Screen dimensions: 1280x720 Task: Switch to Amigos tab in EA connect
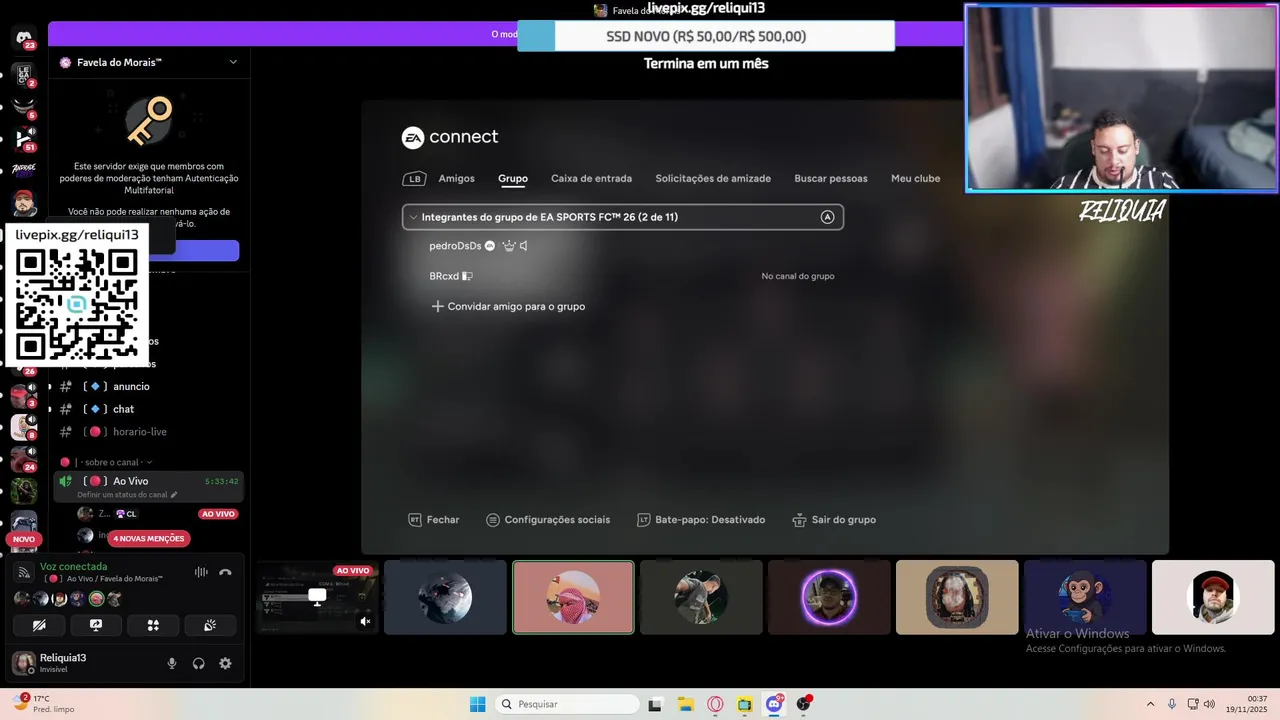(456, 178)
